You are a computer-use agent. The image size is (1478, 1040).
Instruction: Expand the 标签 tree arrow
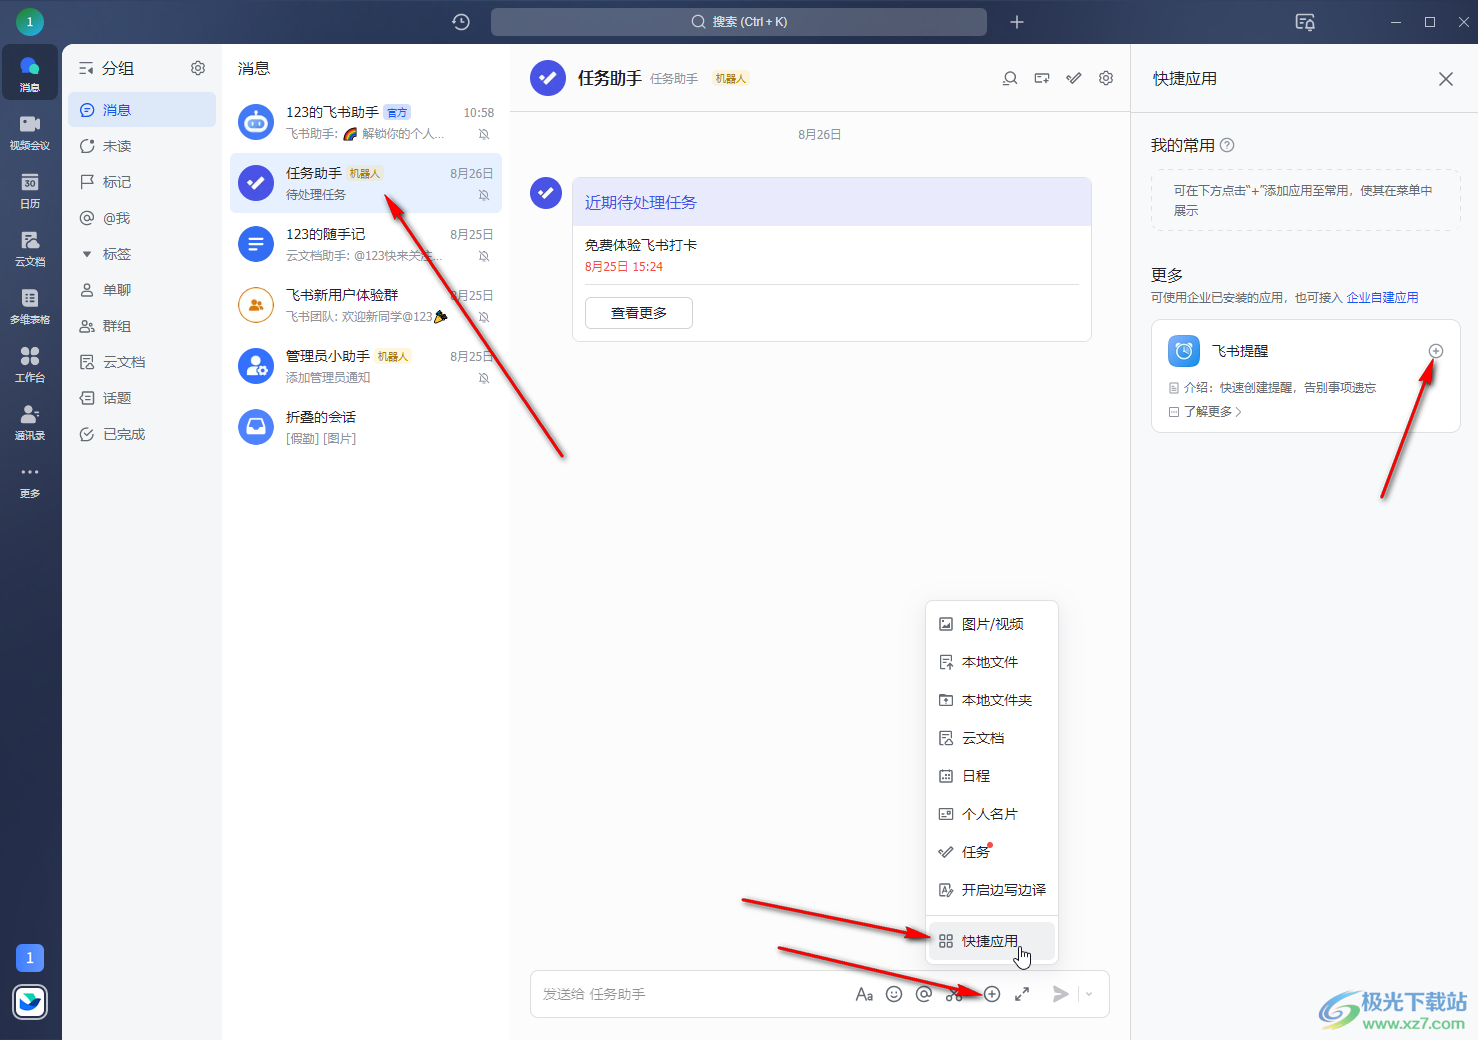(x=87, y=254)
